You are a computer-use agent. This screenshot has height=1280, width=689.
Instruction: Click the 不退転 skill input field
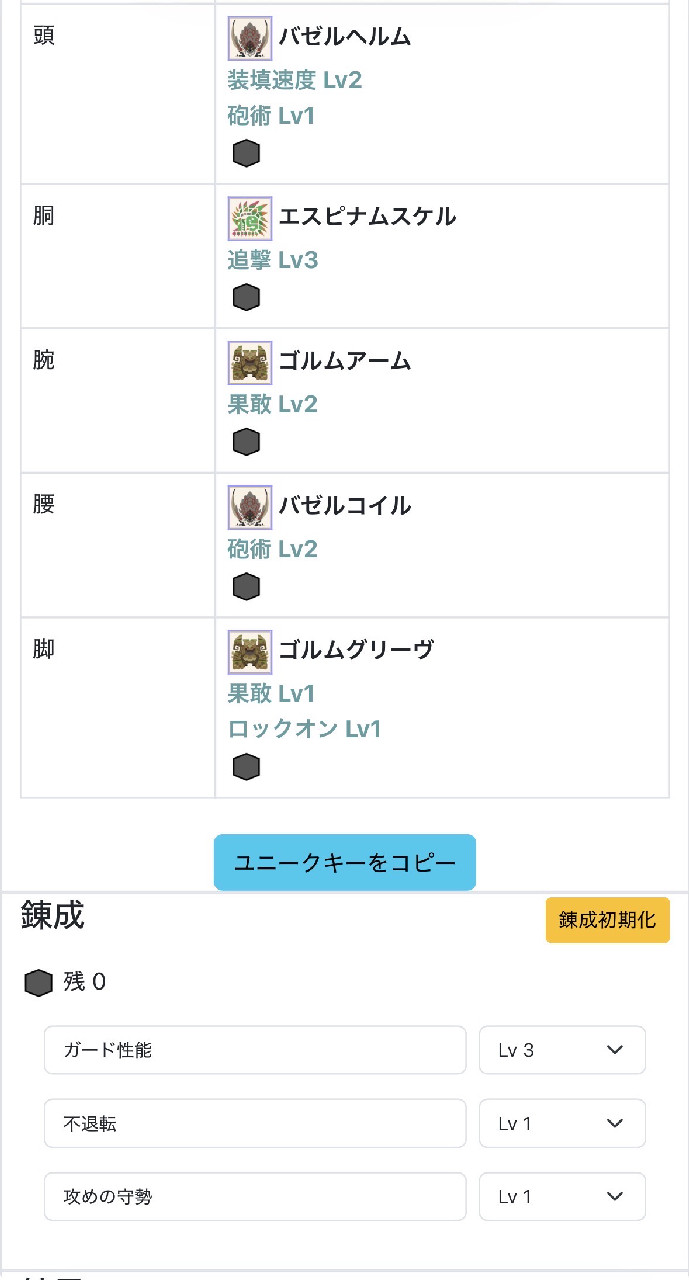tap(255, 1123)
